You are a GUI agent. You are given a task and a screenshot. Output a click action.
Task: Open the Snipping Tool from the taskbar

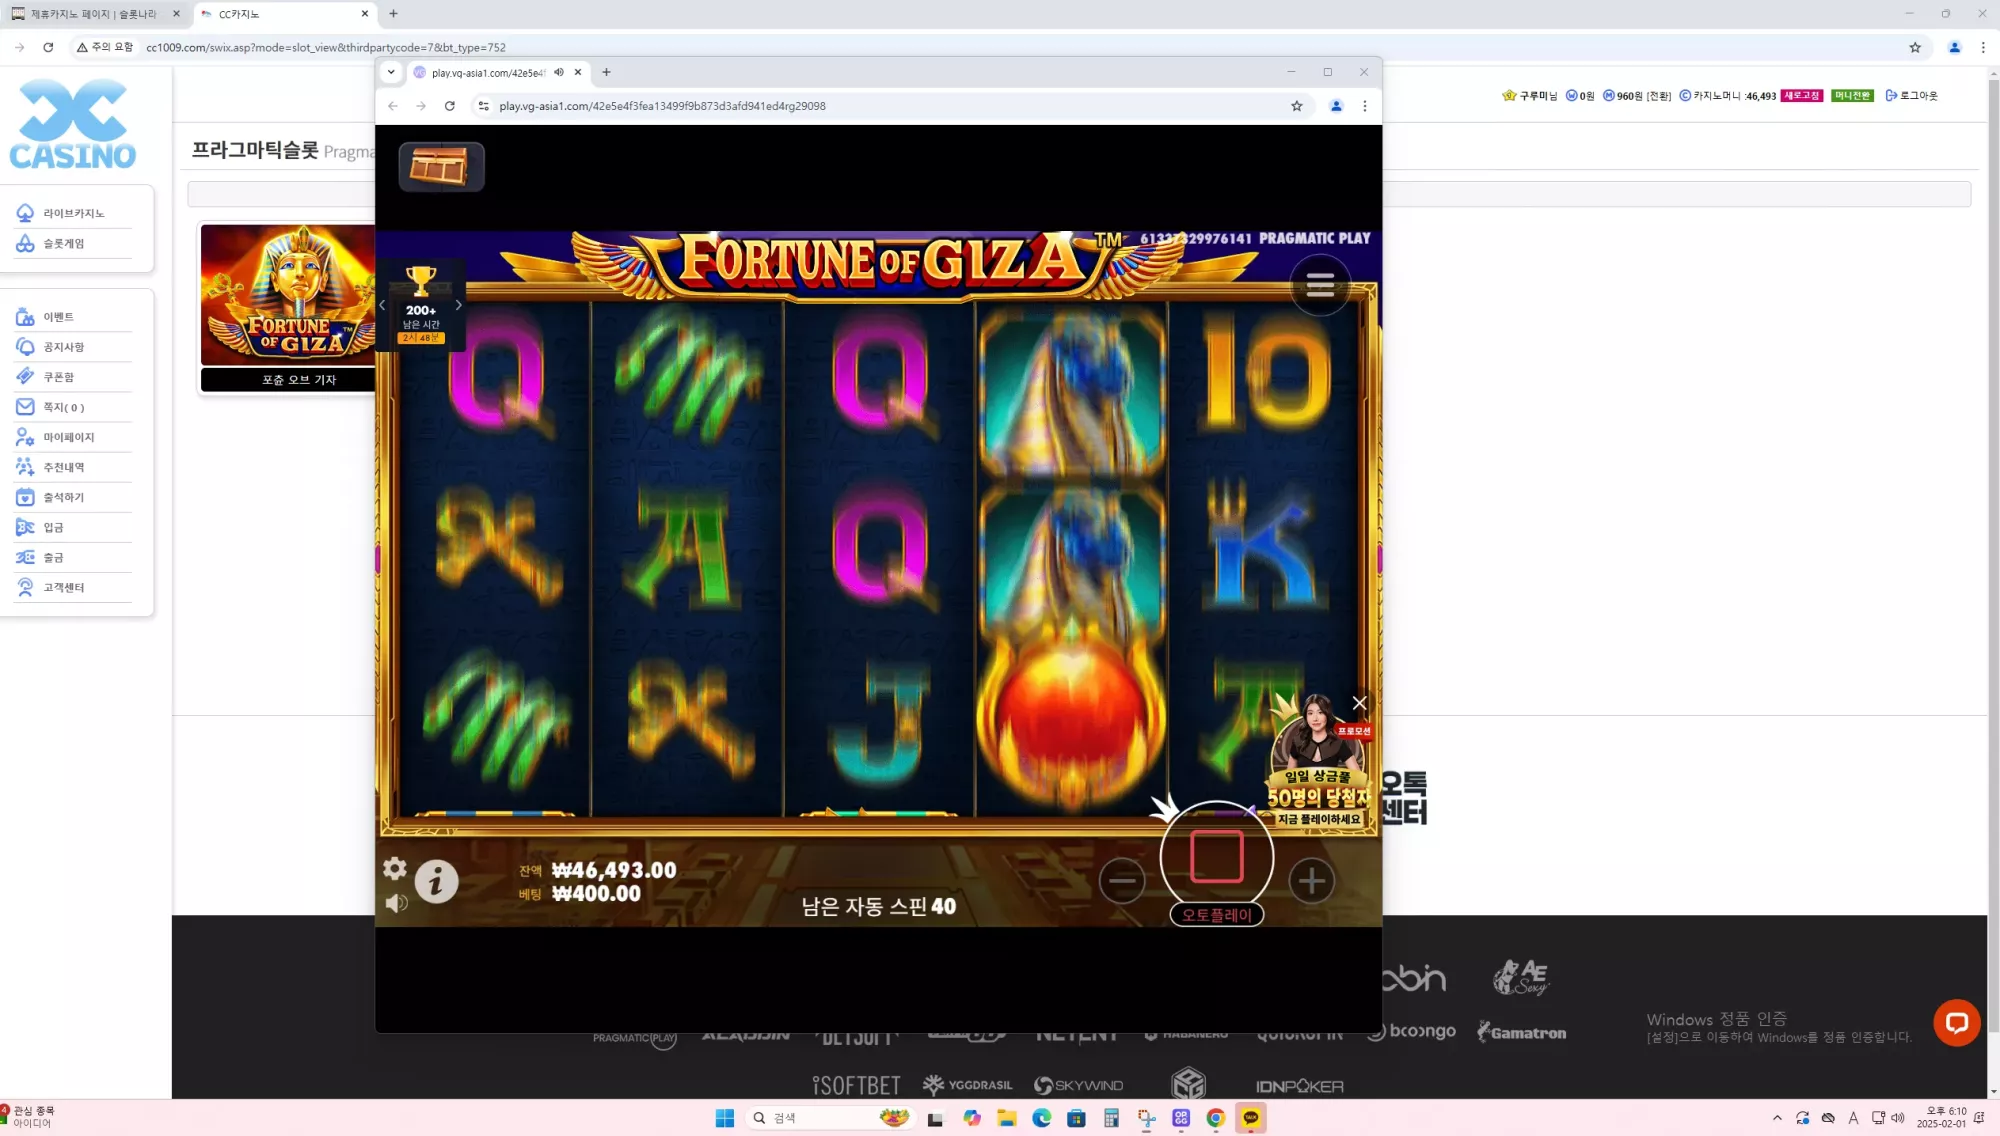[x=1146, y=1118]
